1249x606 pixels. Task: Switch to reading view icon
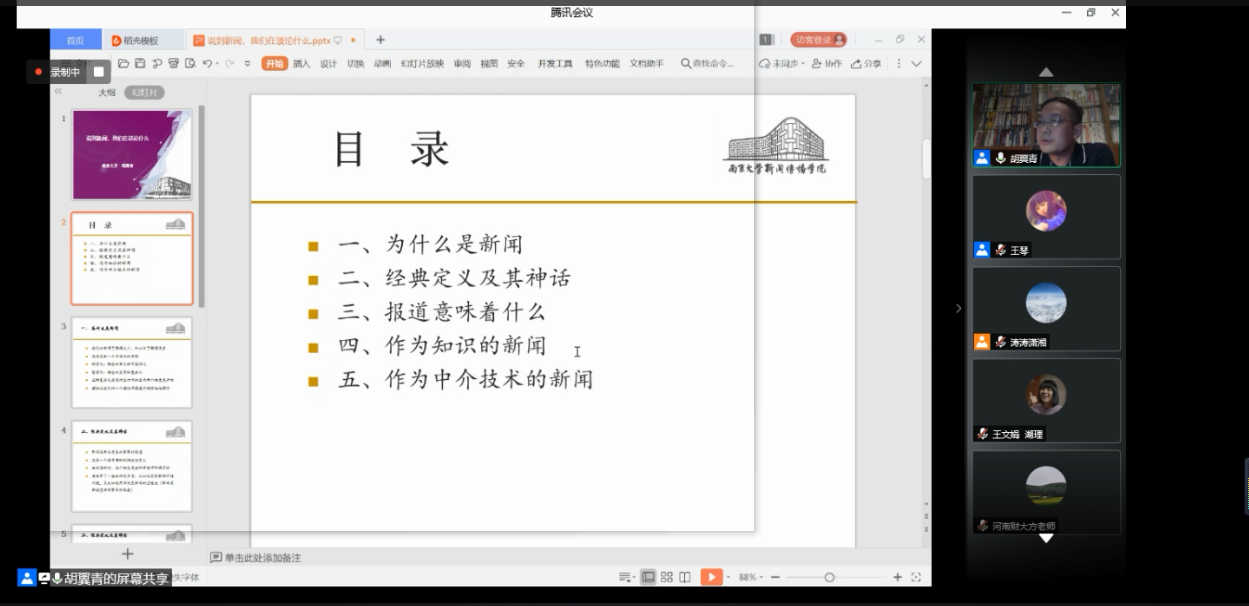tap(685, 577)
